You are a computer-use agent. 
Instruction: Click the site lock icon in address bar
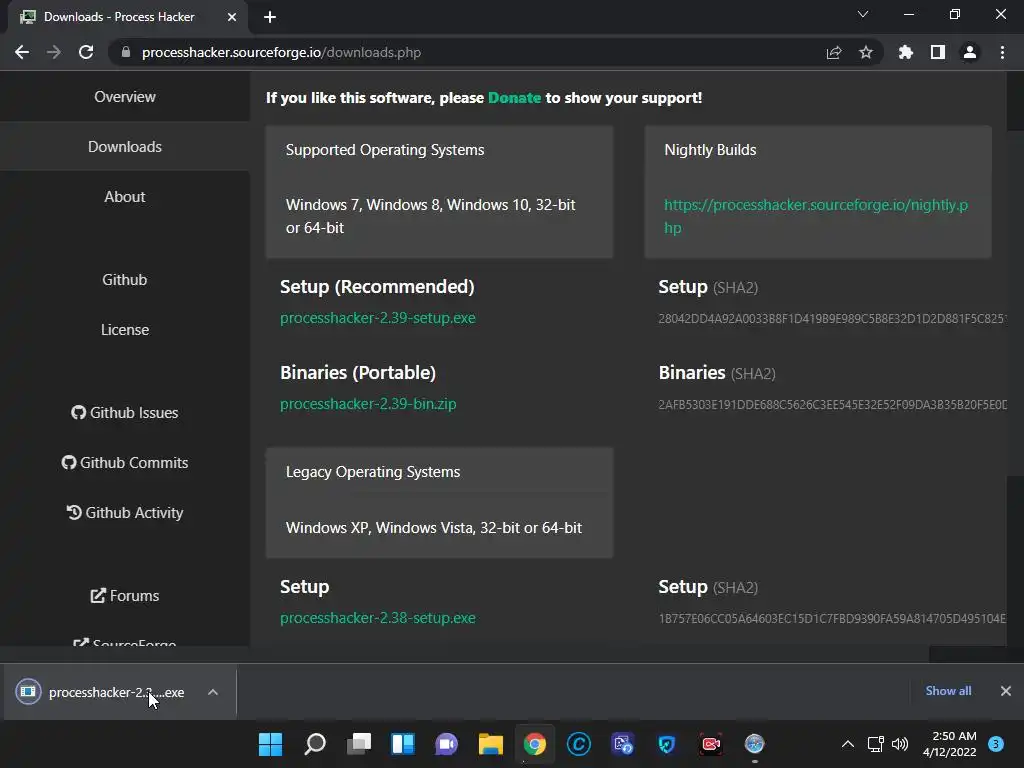click(125, 52)
